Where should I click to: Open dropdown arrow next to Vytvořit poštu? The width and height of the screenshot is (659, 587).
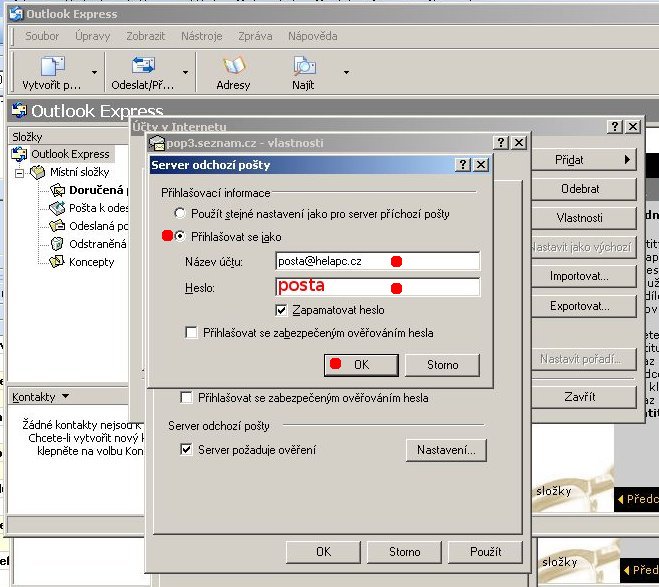[x=94, y=72]
